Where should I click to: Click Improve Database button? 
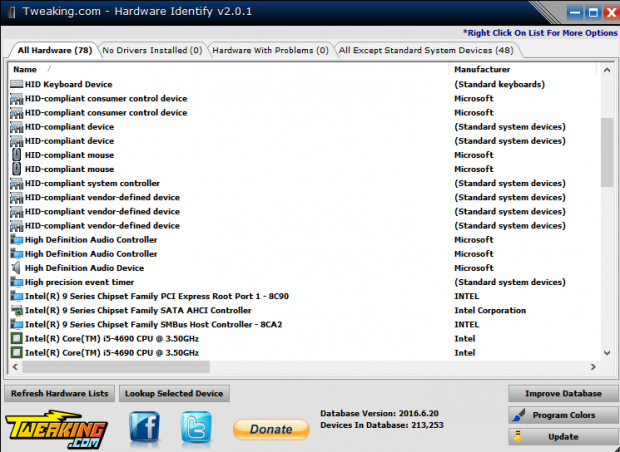coord(563,393)
